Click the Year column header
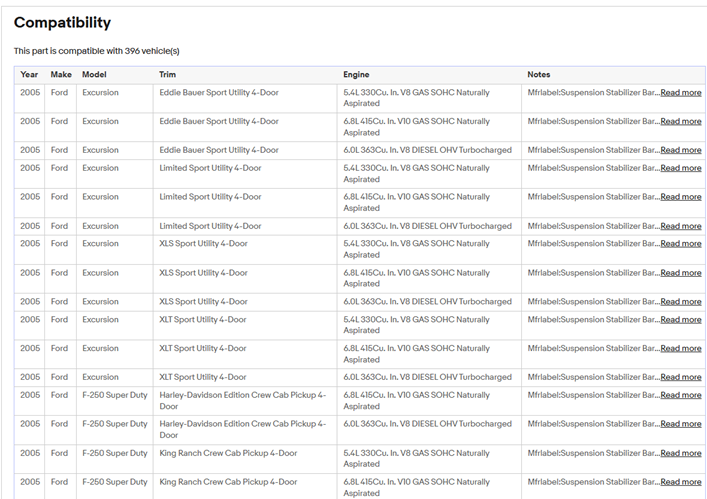 click(x=29, y=75)
